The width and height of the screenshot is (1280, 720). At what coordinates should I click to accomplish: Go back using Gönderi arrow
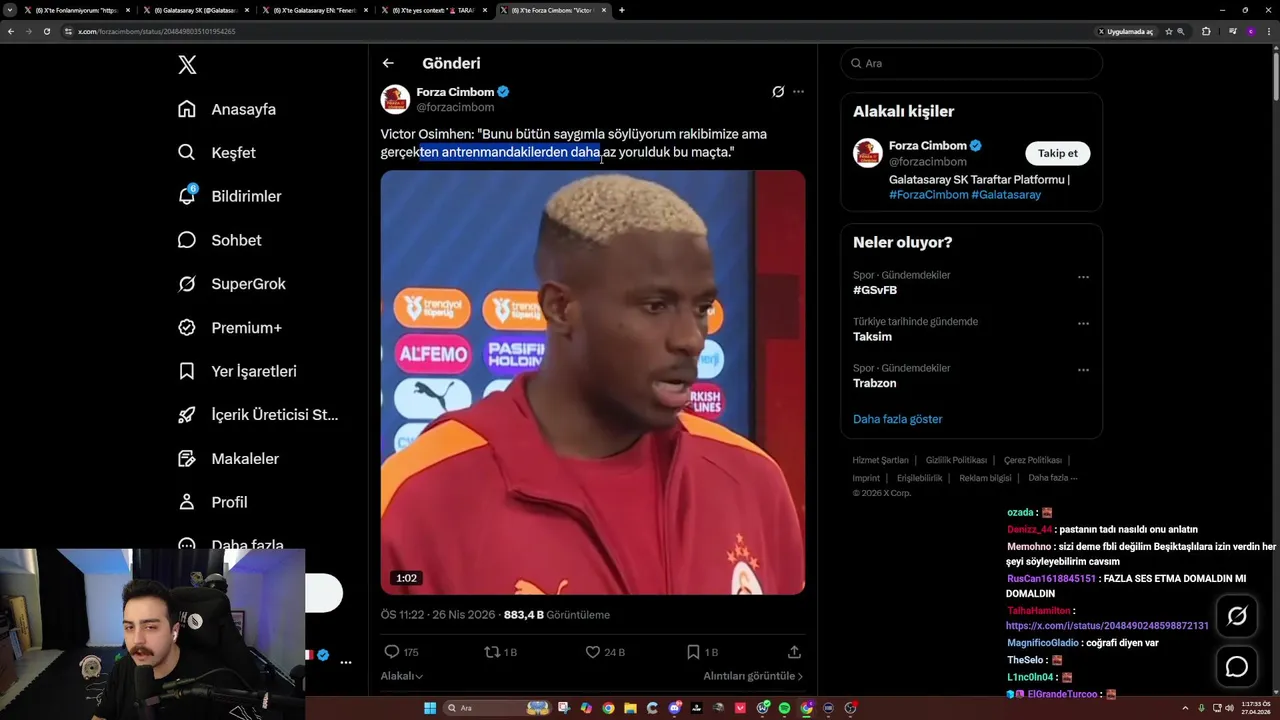point(388,63)
